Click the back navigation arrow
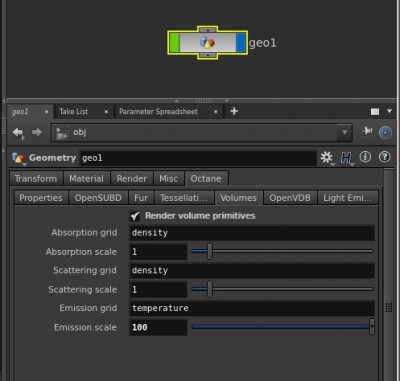The width and height of the screenshot is (400, 381). pyautogui.click(x=18, y=133)
